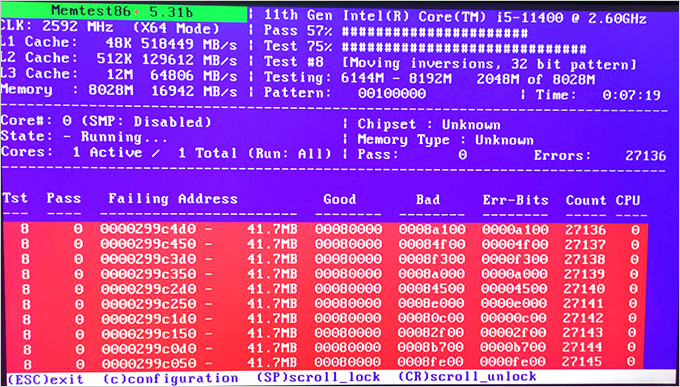This screenshot has width=680, height=387.
Task: Click the Memtest86+ 5.31b title banner
Action: 125,13
